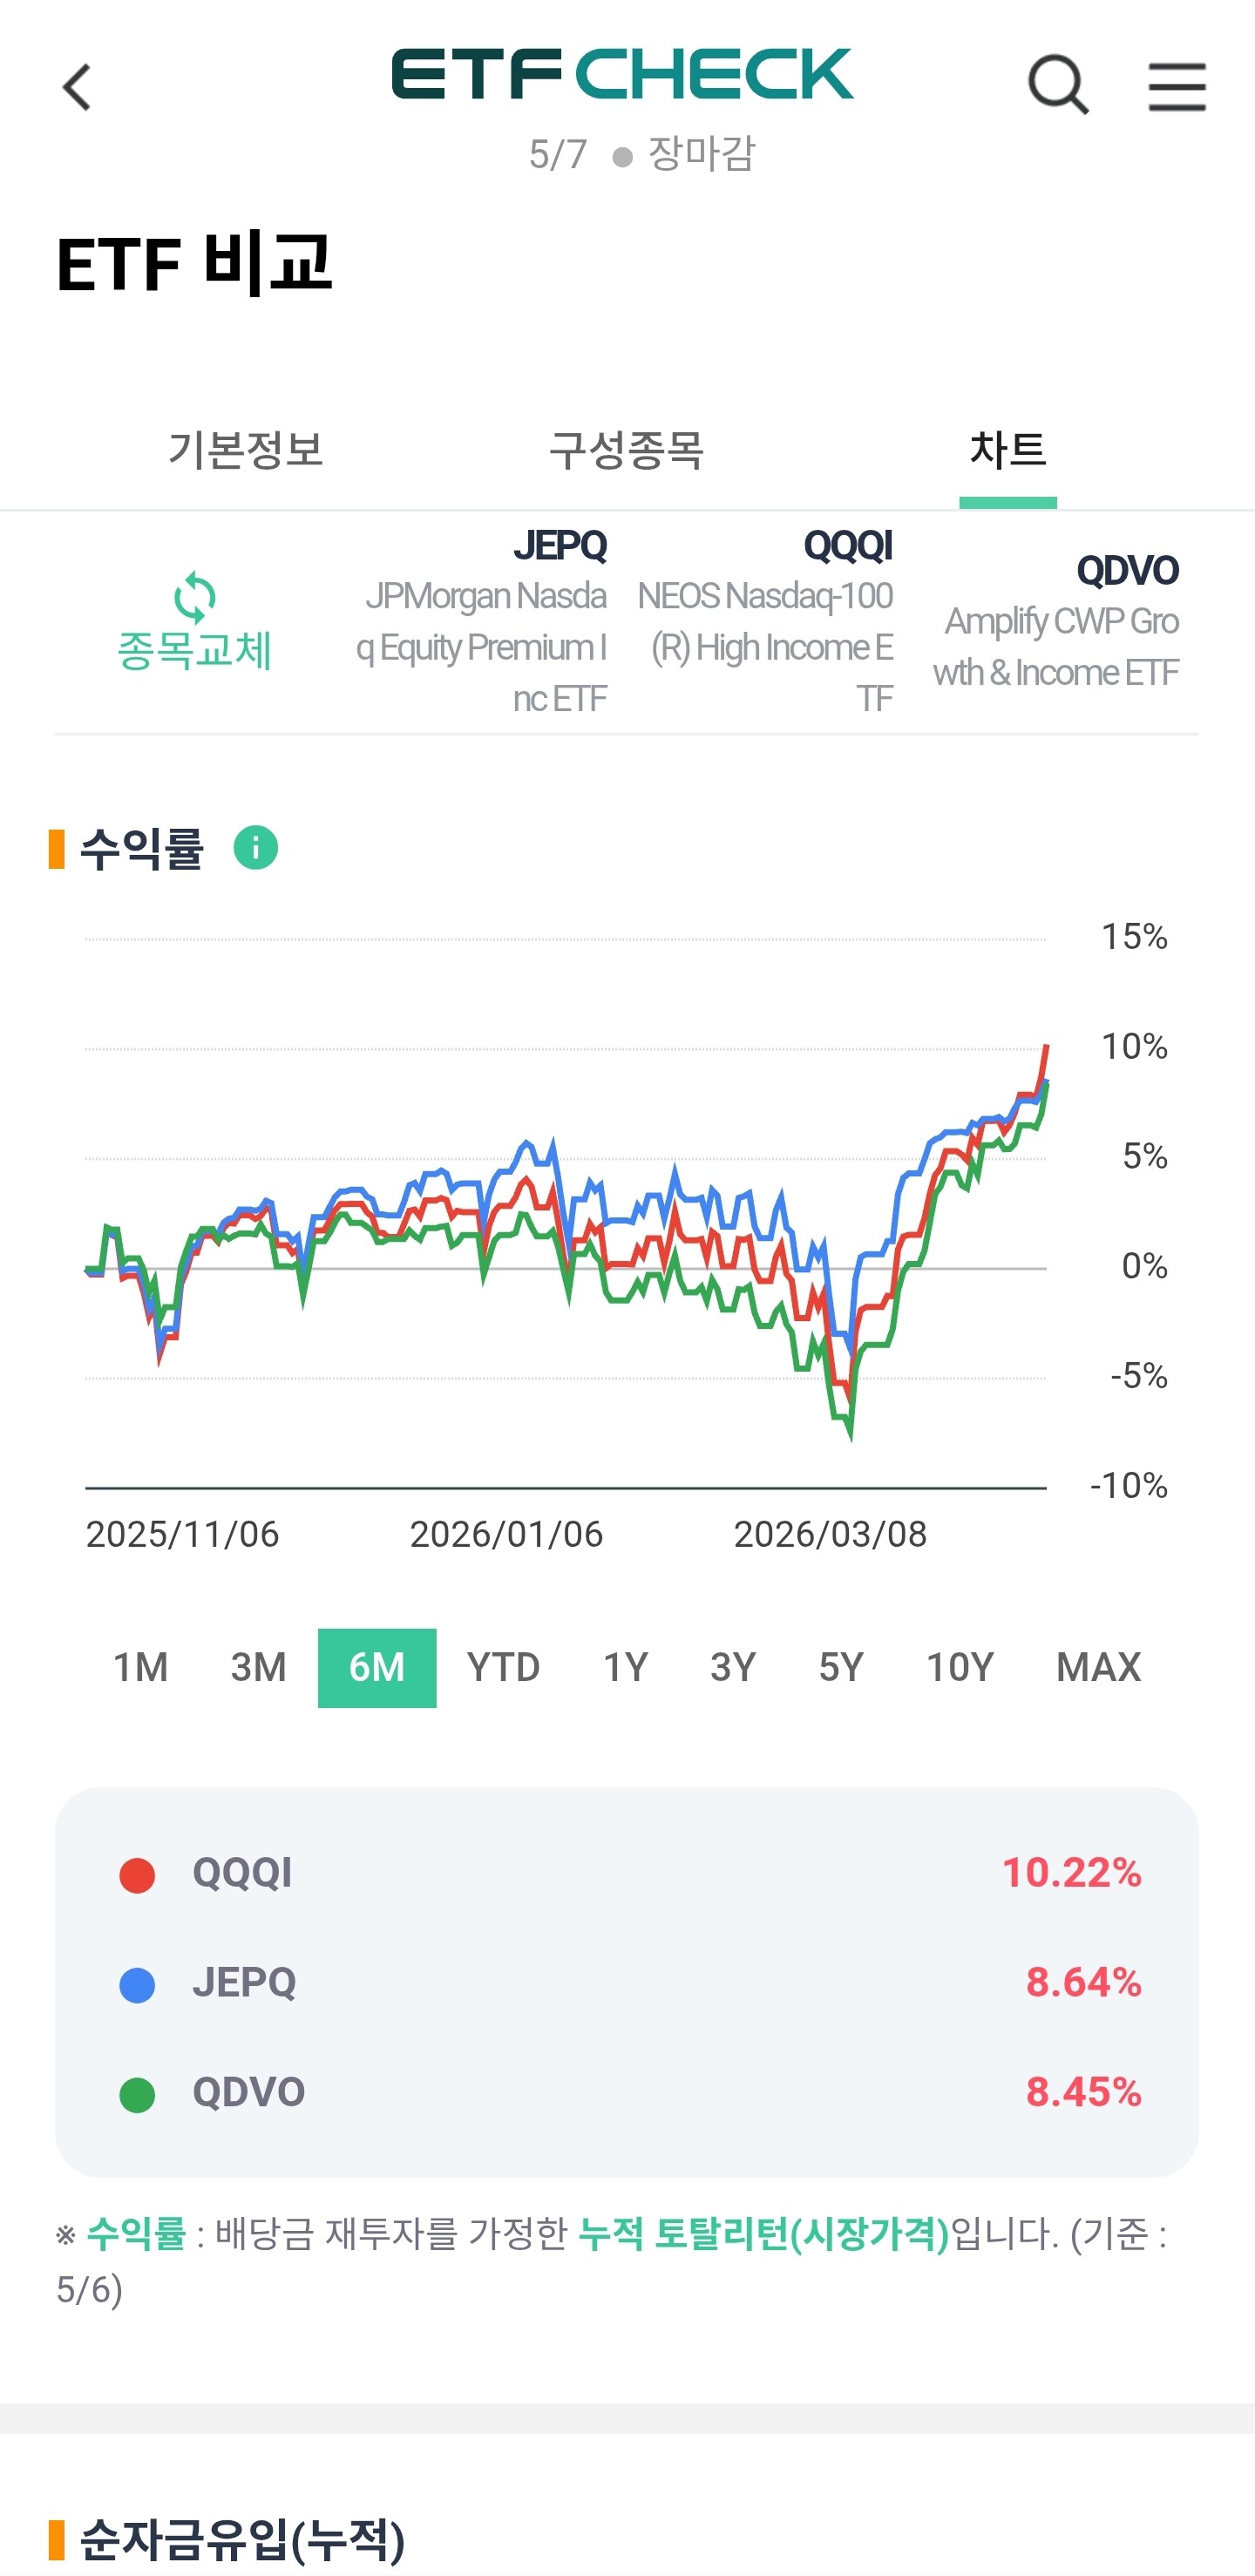1255x2576 pixels.
Task: Show info tooltip beside 수익률
Action: [256, 848]
